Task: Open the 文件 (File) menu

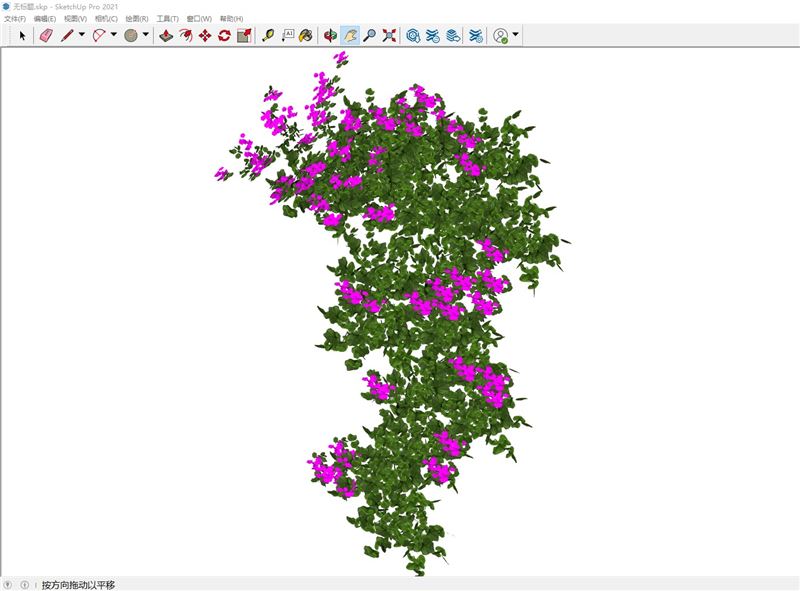Action: [x=13, y=16]
